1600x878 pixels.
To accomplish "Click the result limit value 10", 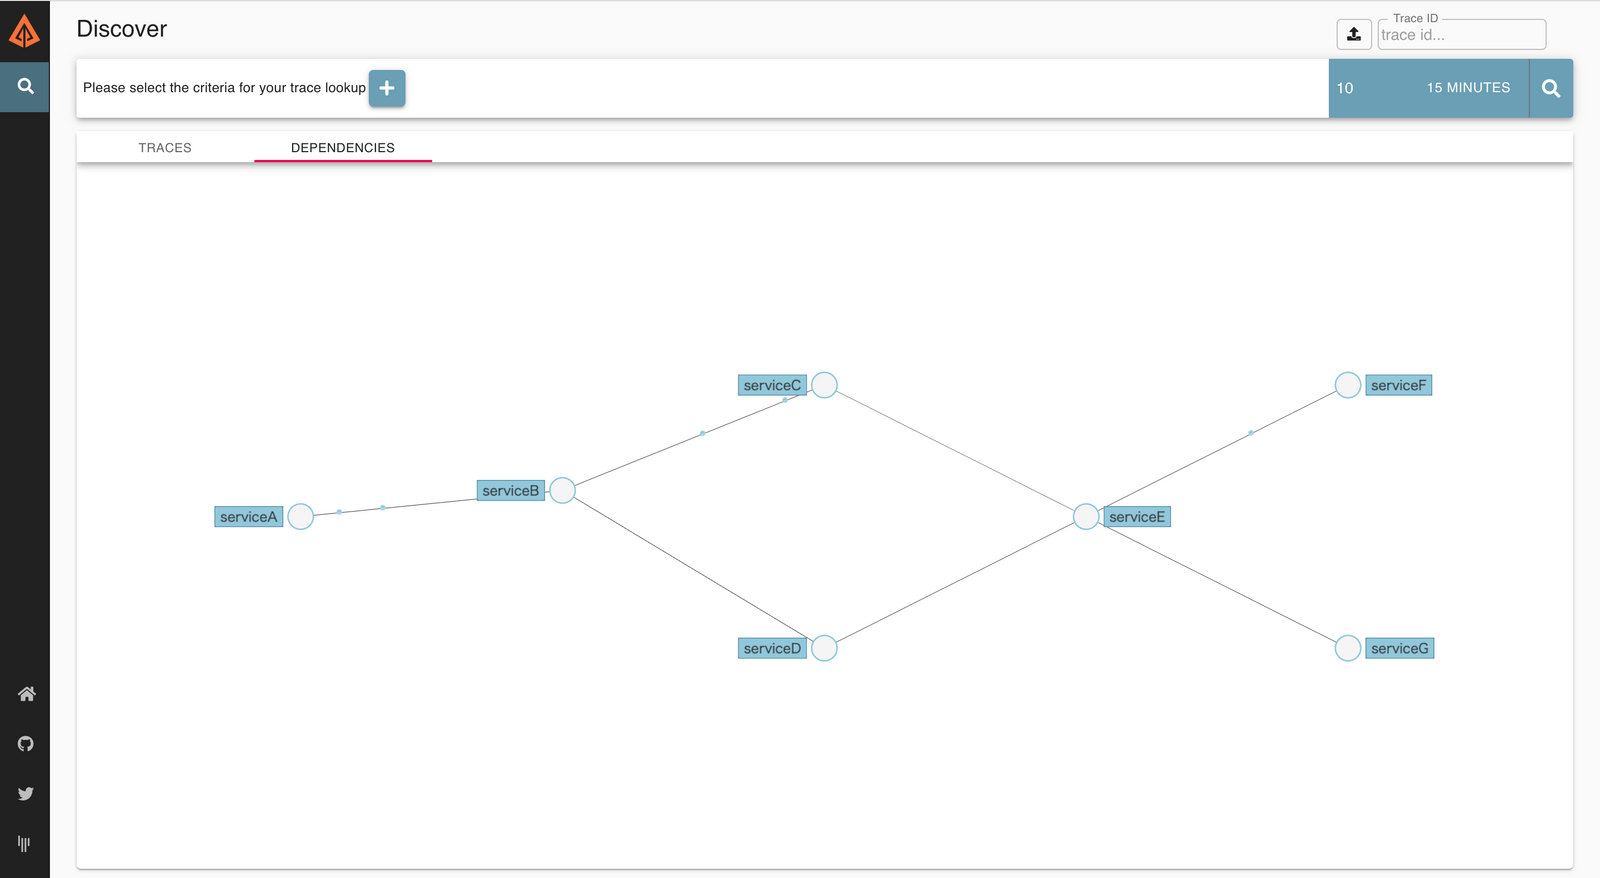I will tap(1345, 88).
